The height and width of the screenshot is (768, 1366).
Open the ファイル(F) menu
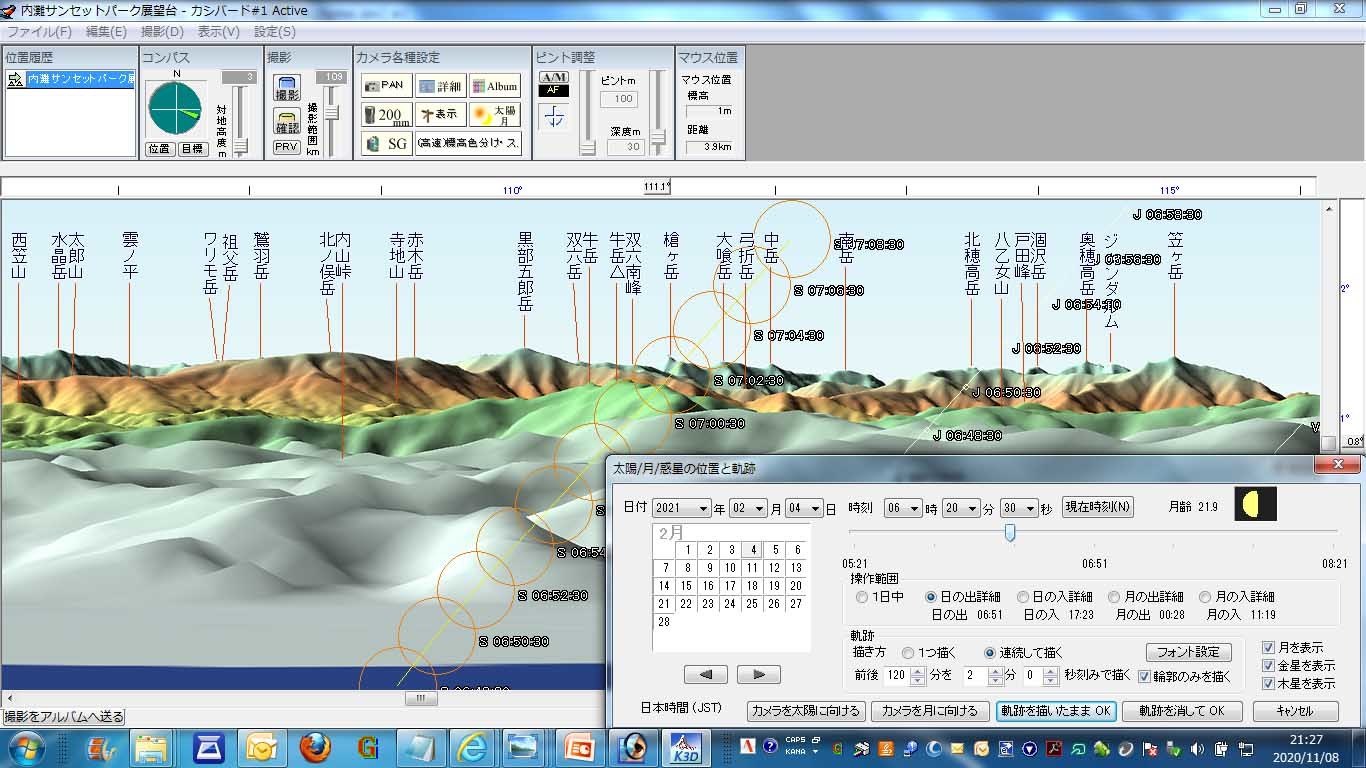point(39,32)
